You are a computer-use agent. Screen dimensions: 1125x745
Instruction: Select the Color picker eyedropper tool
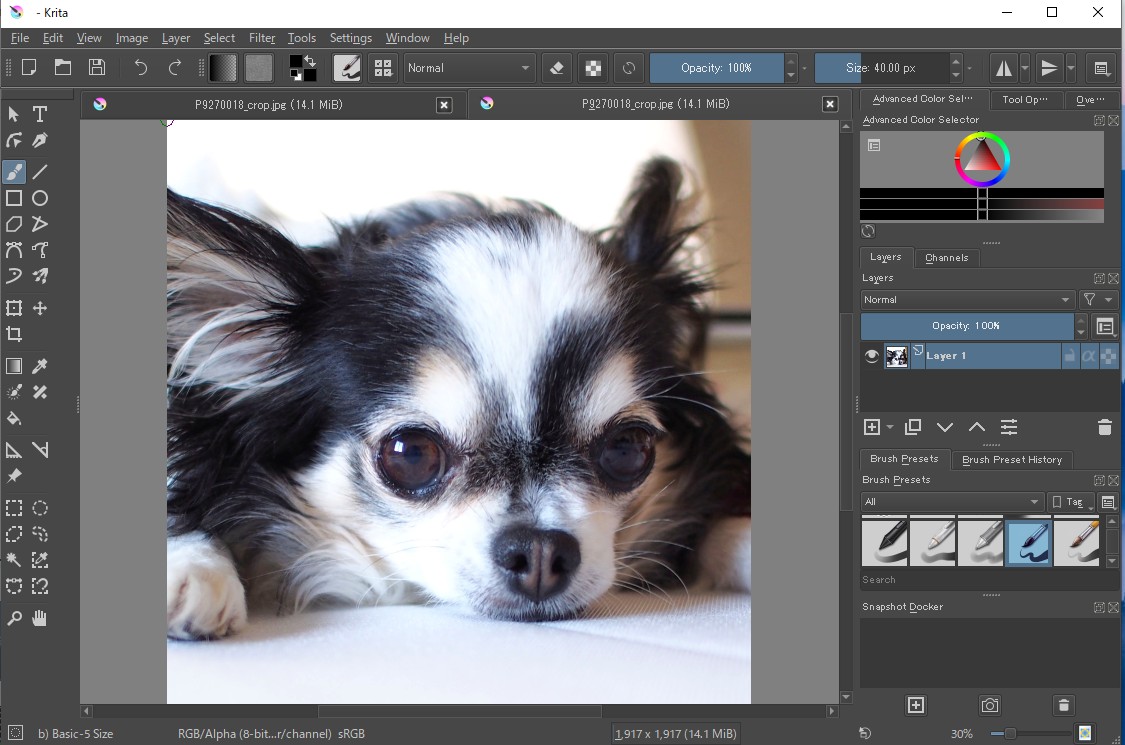pyautogui.click(x=40, y=366)
